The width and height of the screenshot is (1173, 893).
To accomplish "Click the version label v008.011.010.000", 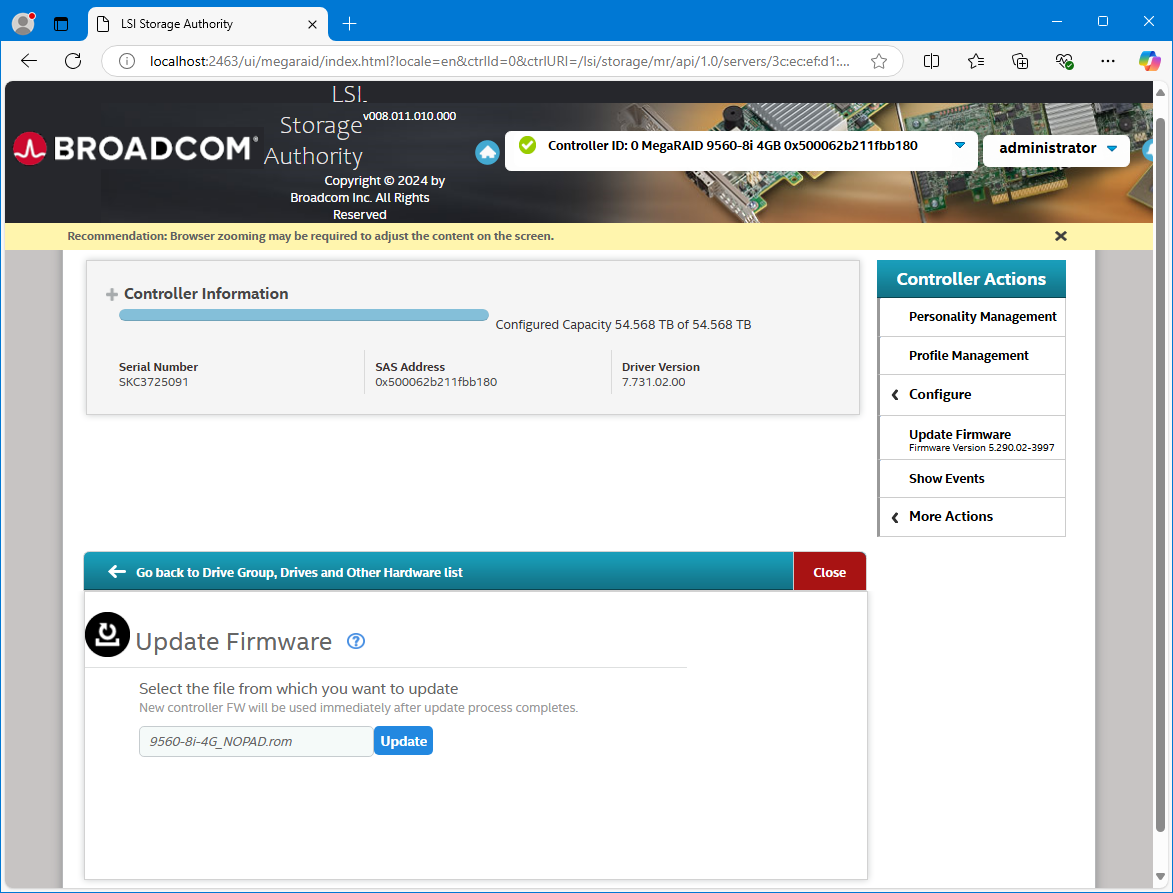I will tap(409, 116).
